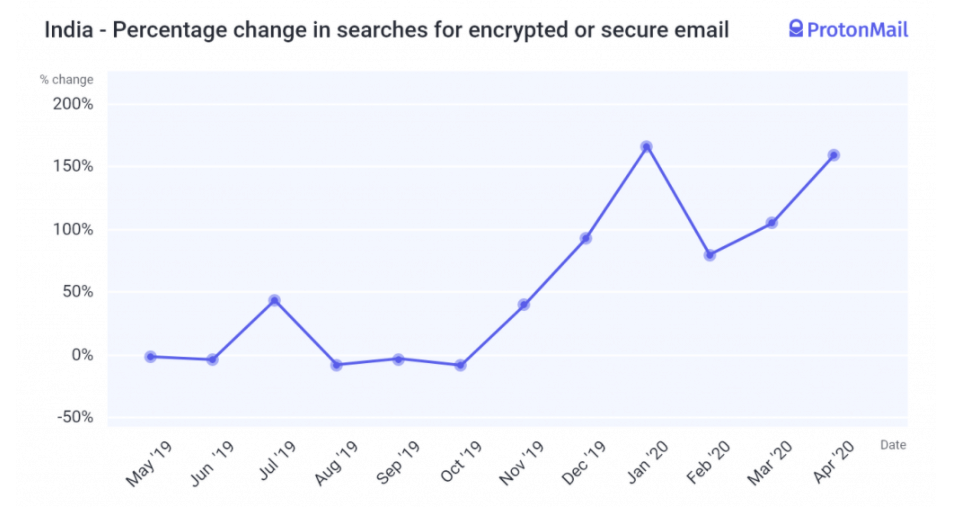964x530 pixels.
Task: Click the chart title about India searches
Action: 387,30
